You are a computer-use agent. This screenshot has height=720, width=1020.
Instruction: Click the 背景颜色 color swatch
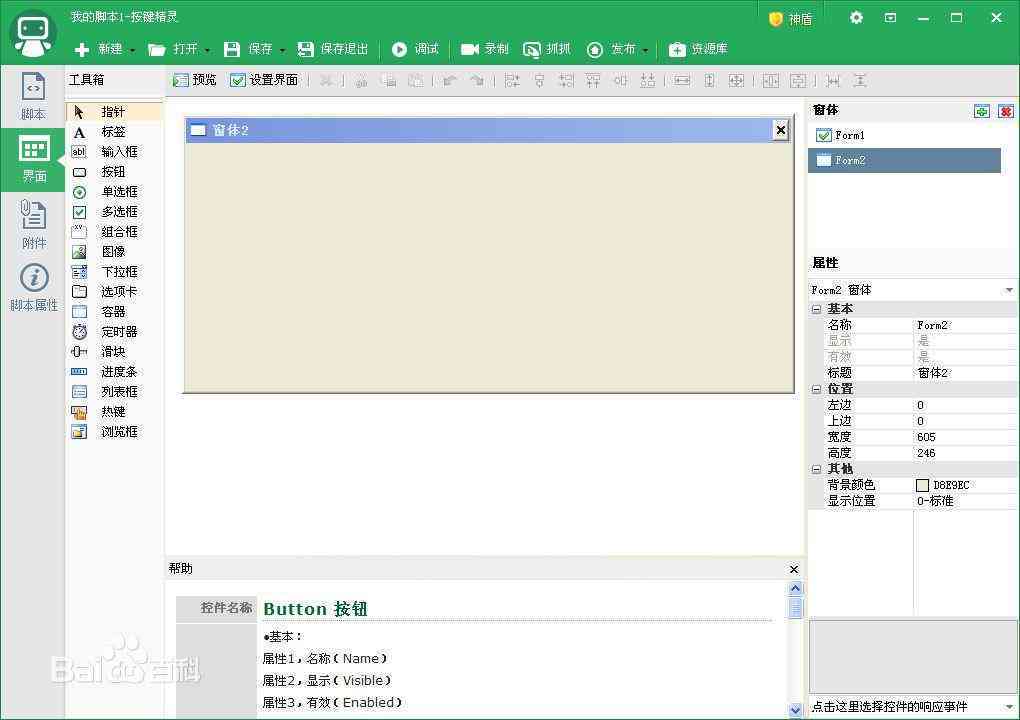(922, 485)
